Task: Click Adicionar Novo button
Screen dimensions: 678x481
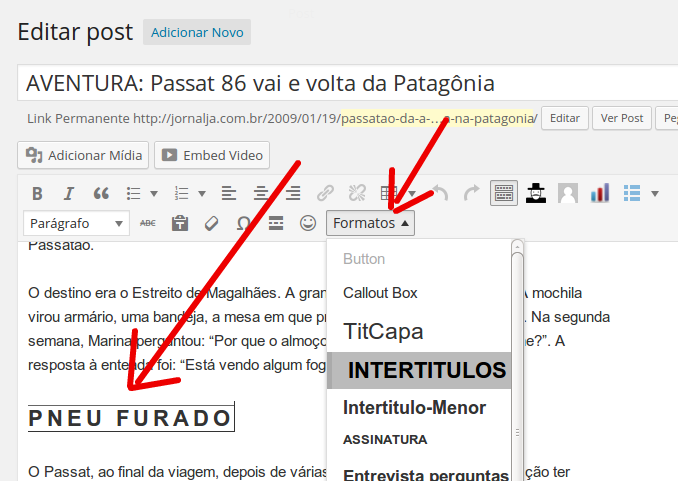Action: tap(197, 32)
